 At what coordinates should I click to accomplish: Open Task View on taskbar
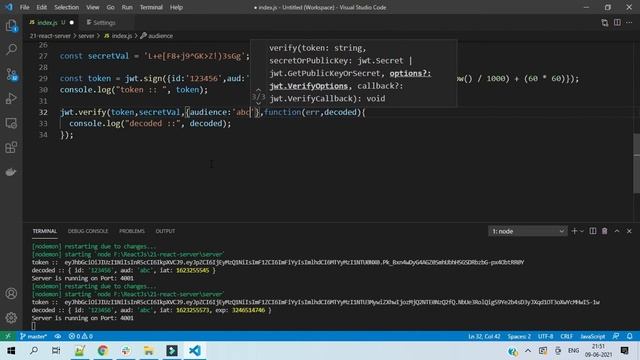coord(56,351)
